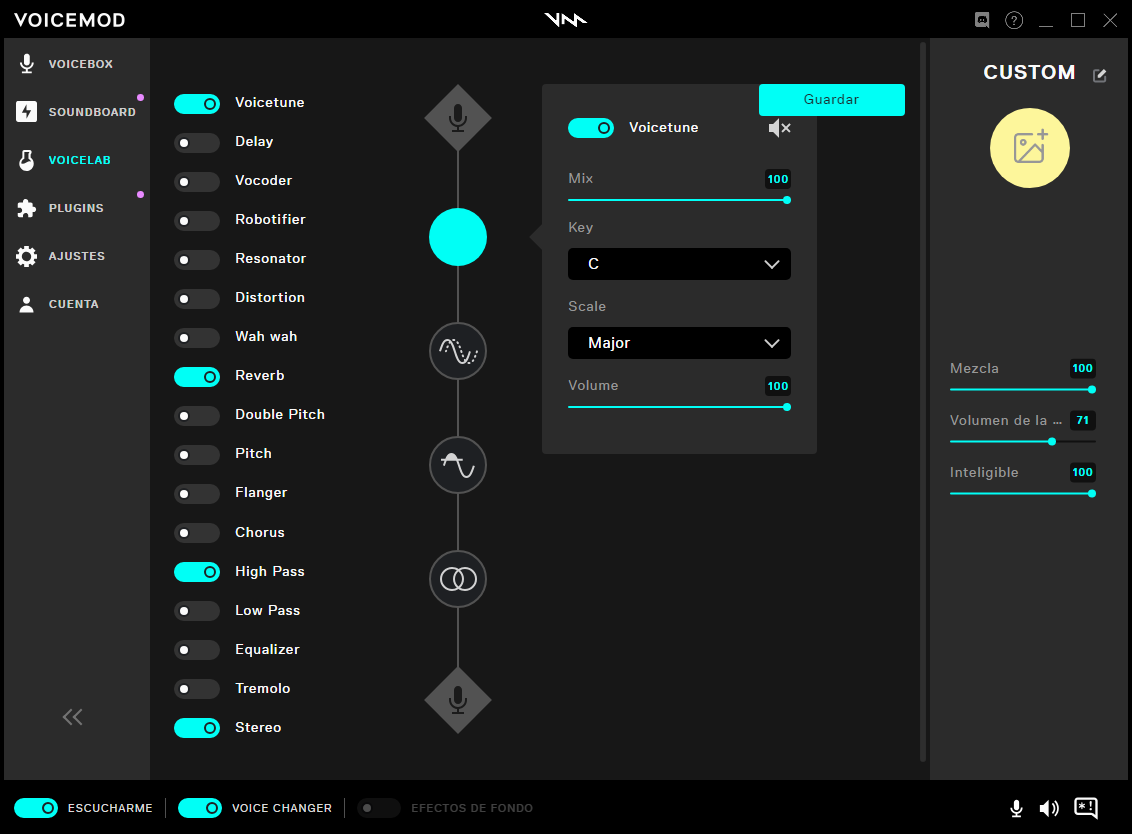Screen dimensions: 1132x834
Task: Click the Mezcla value field 100
Action: pyautogui.click(x=1082, y=368)
